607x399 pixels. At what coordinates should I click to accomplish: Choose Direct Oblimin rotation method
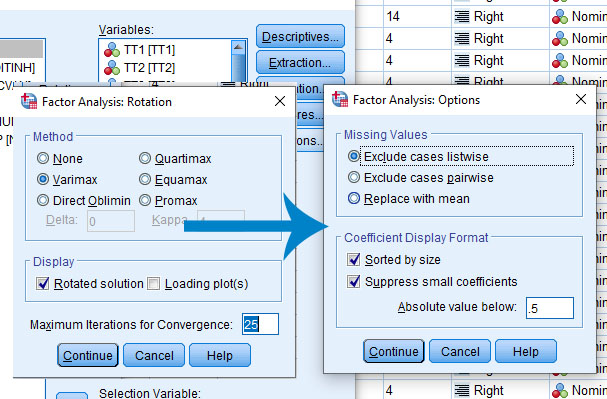tap(43, 200)
